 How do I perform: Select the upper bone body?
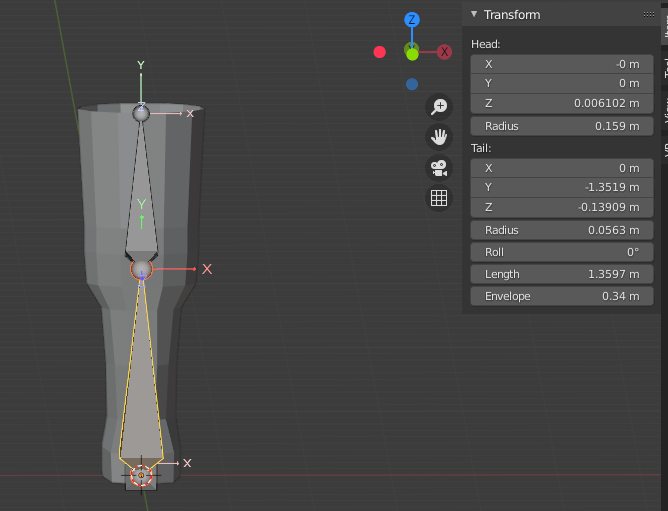click(x=141, y=192)
